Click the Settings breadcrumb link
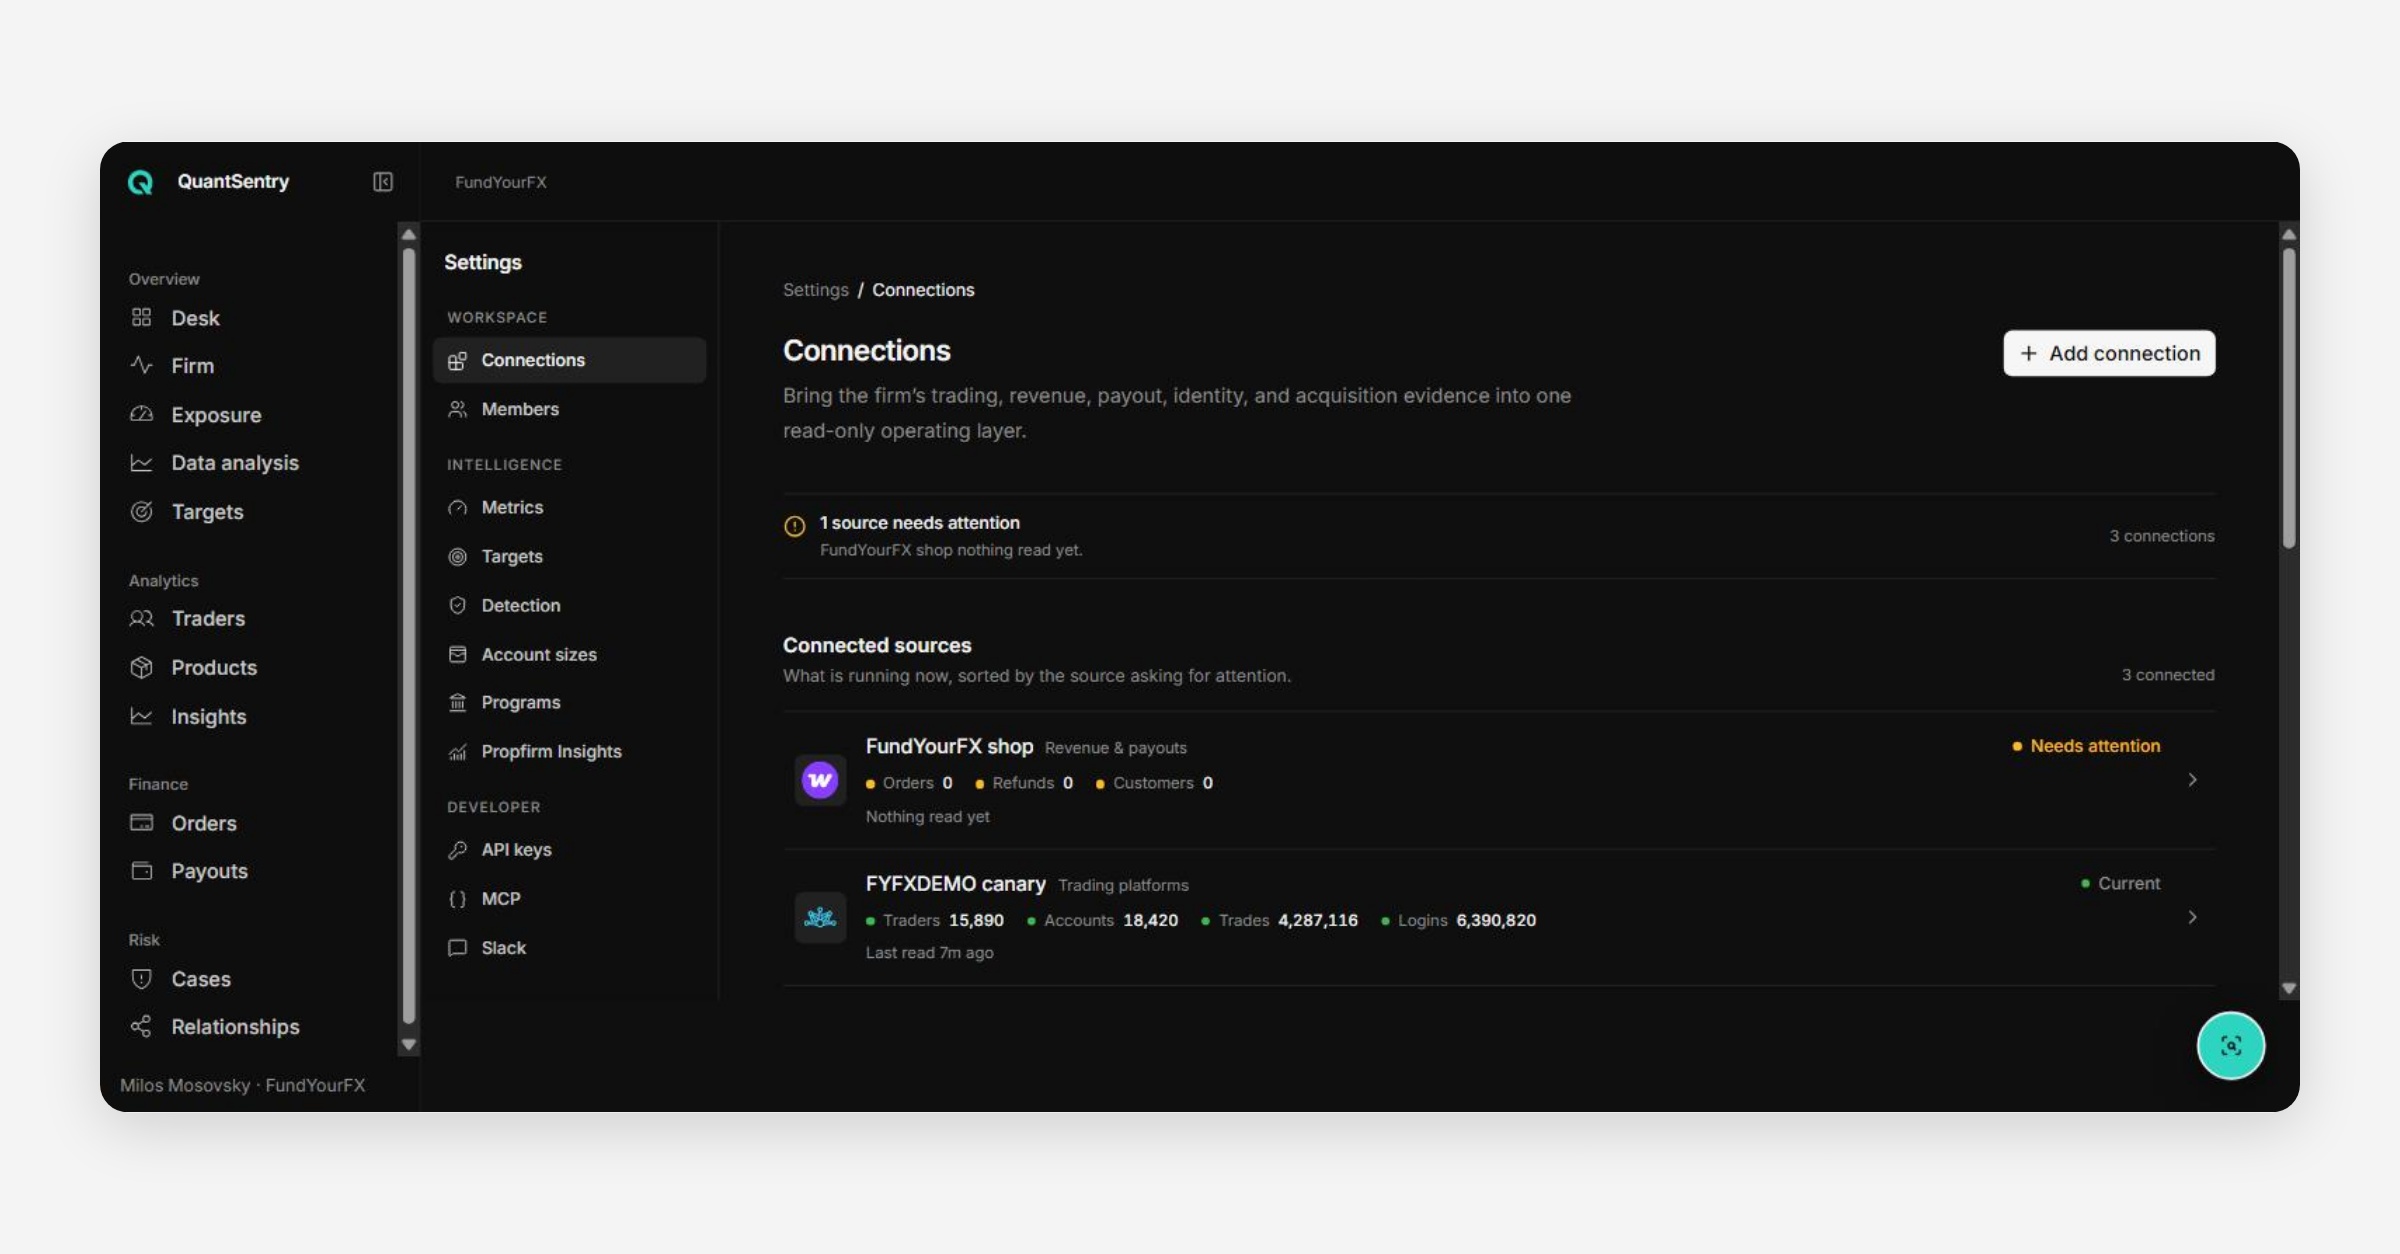The height and width of the screenshot is (1254, 2400). point(815,290)
